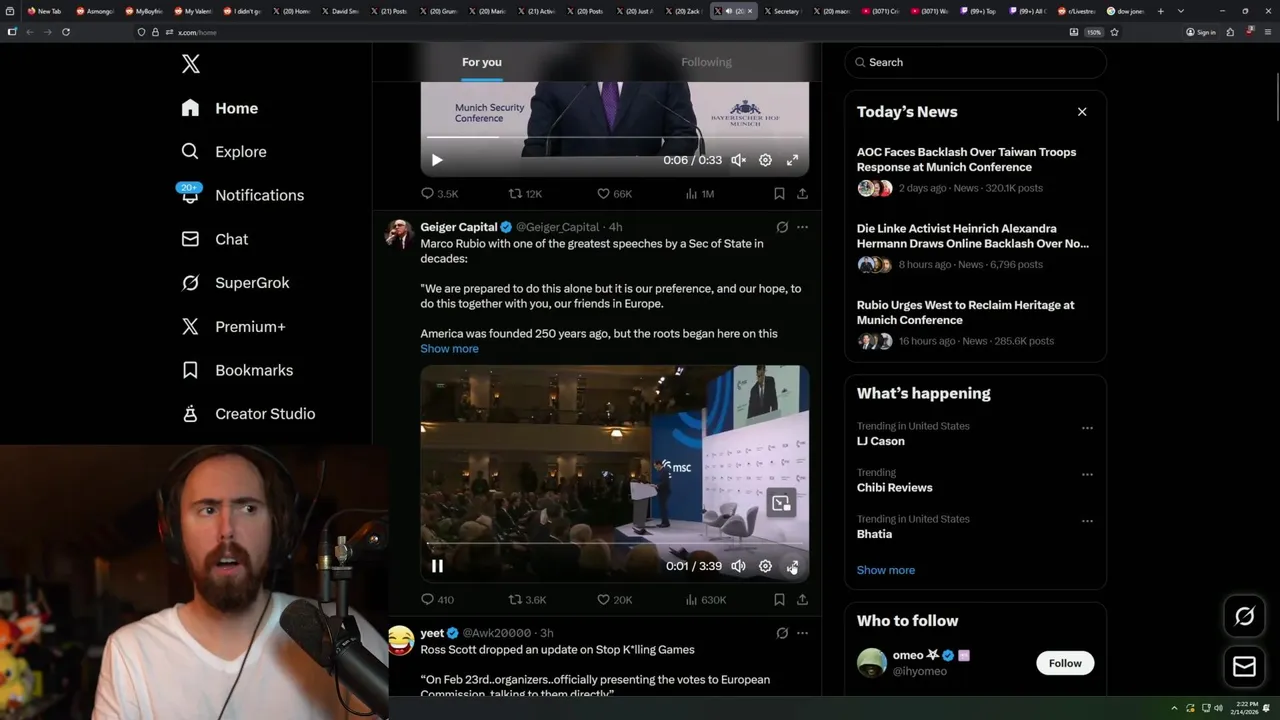Open Chat in the sidebar
The width and height of the screenshot is (1280, 720).
click(x=214, y=239)
